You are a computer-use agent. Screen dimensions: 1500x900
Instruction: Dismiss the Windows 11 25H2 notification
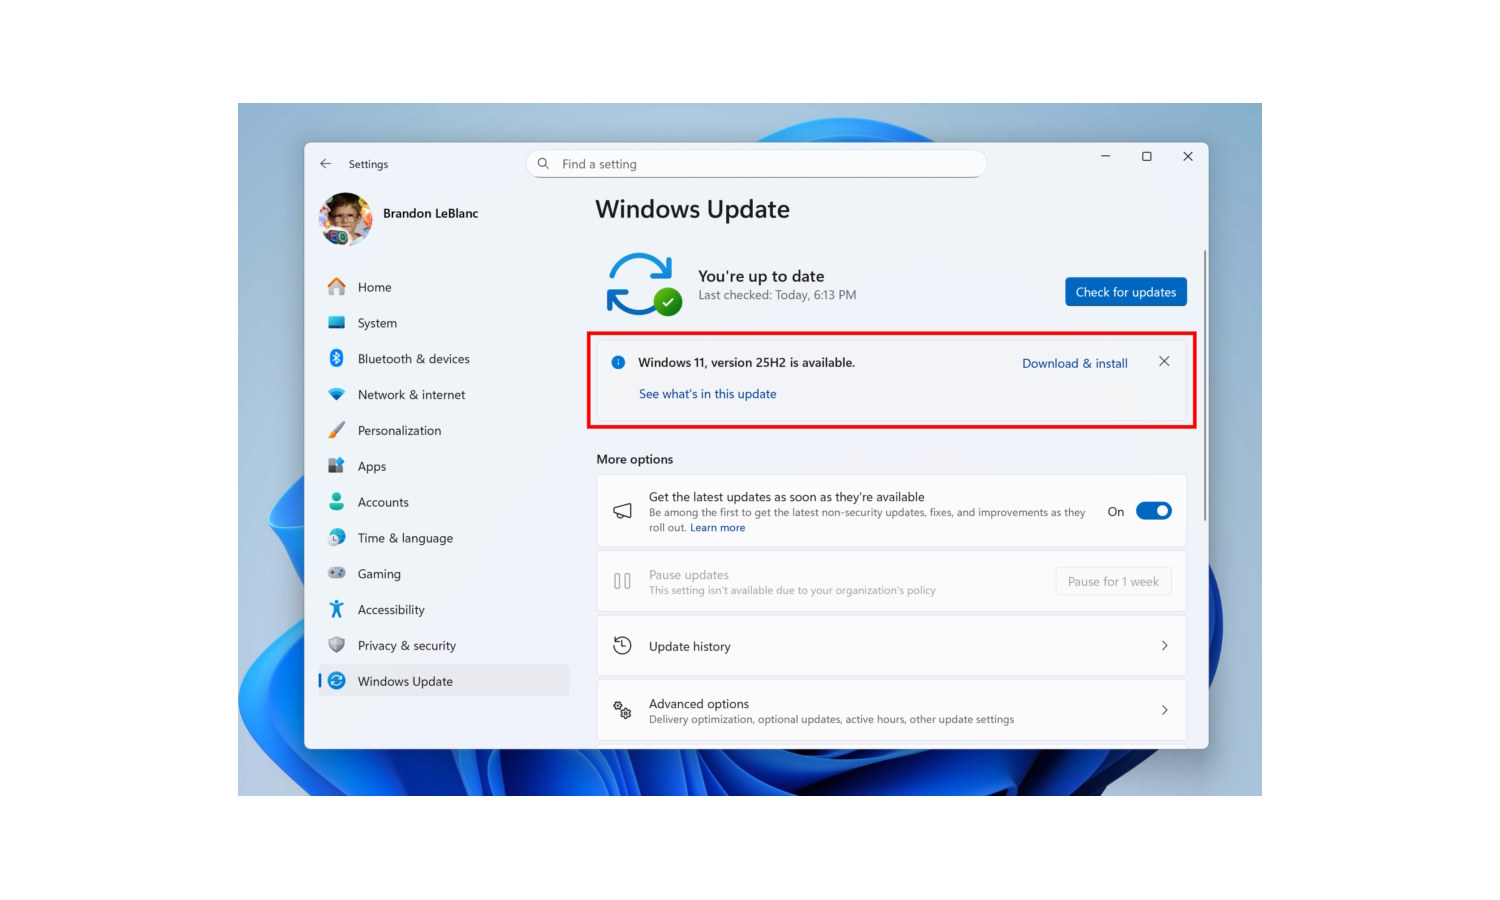coord(1163,361)
